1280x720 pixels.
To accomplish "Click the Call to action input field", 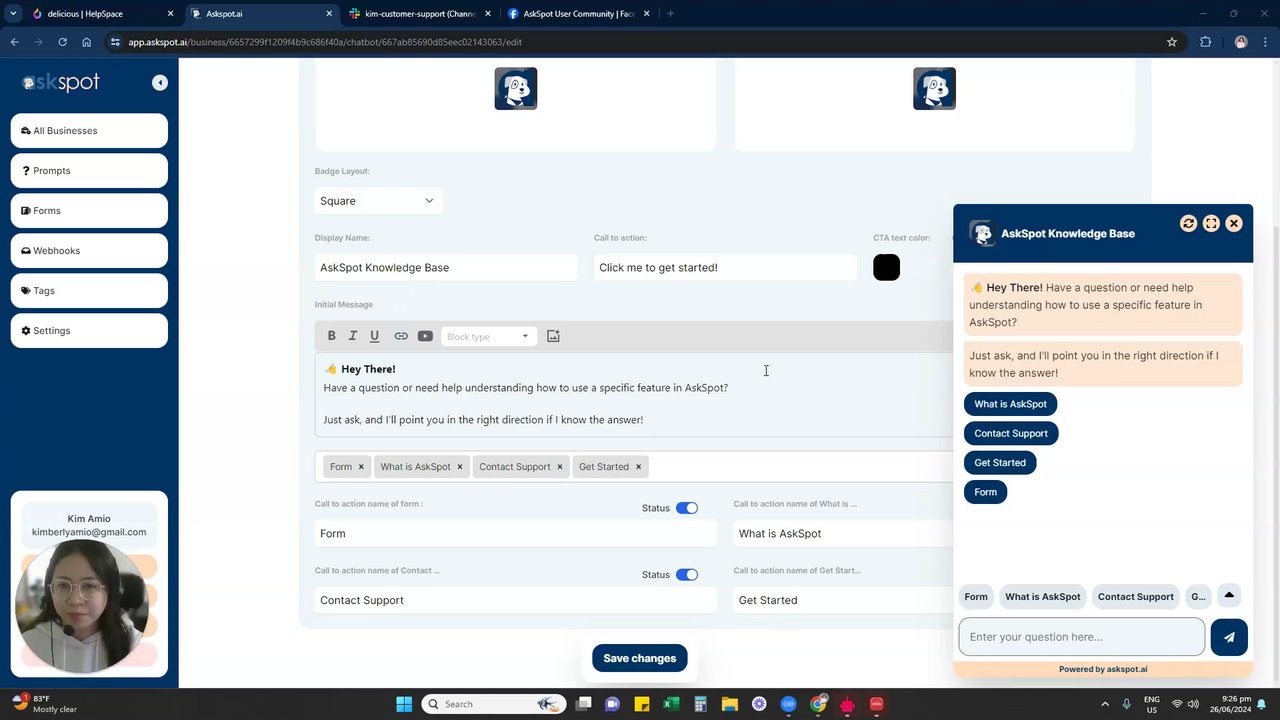I will coord(725,267).
